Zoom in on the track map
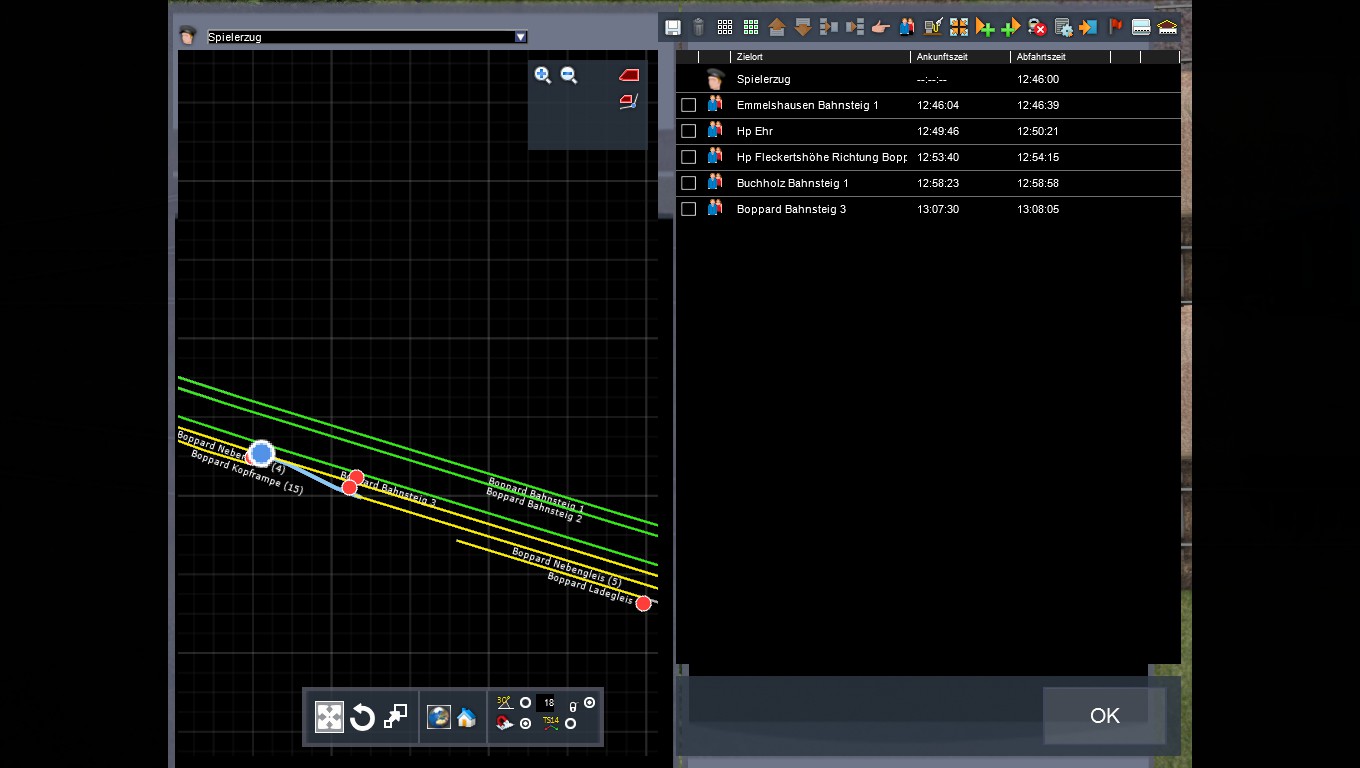Image resolution: width=1360 pixels, height=768 pixels. (x=543, y=75)
